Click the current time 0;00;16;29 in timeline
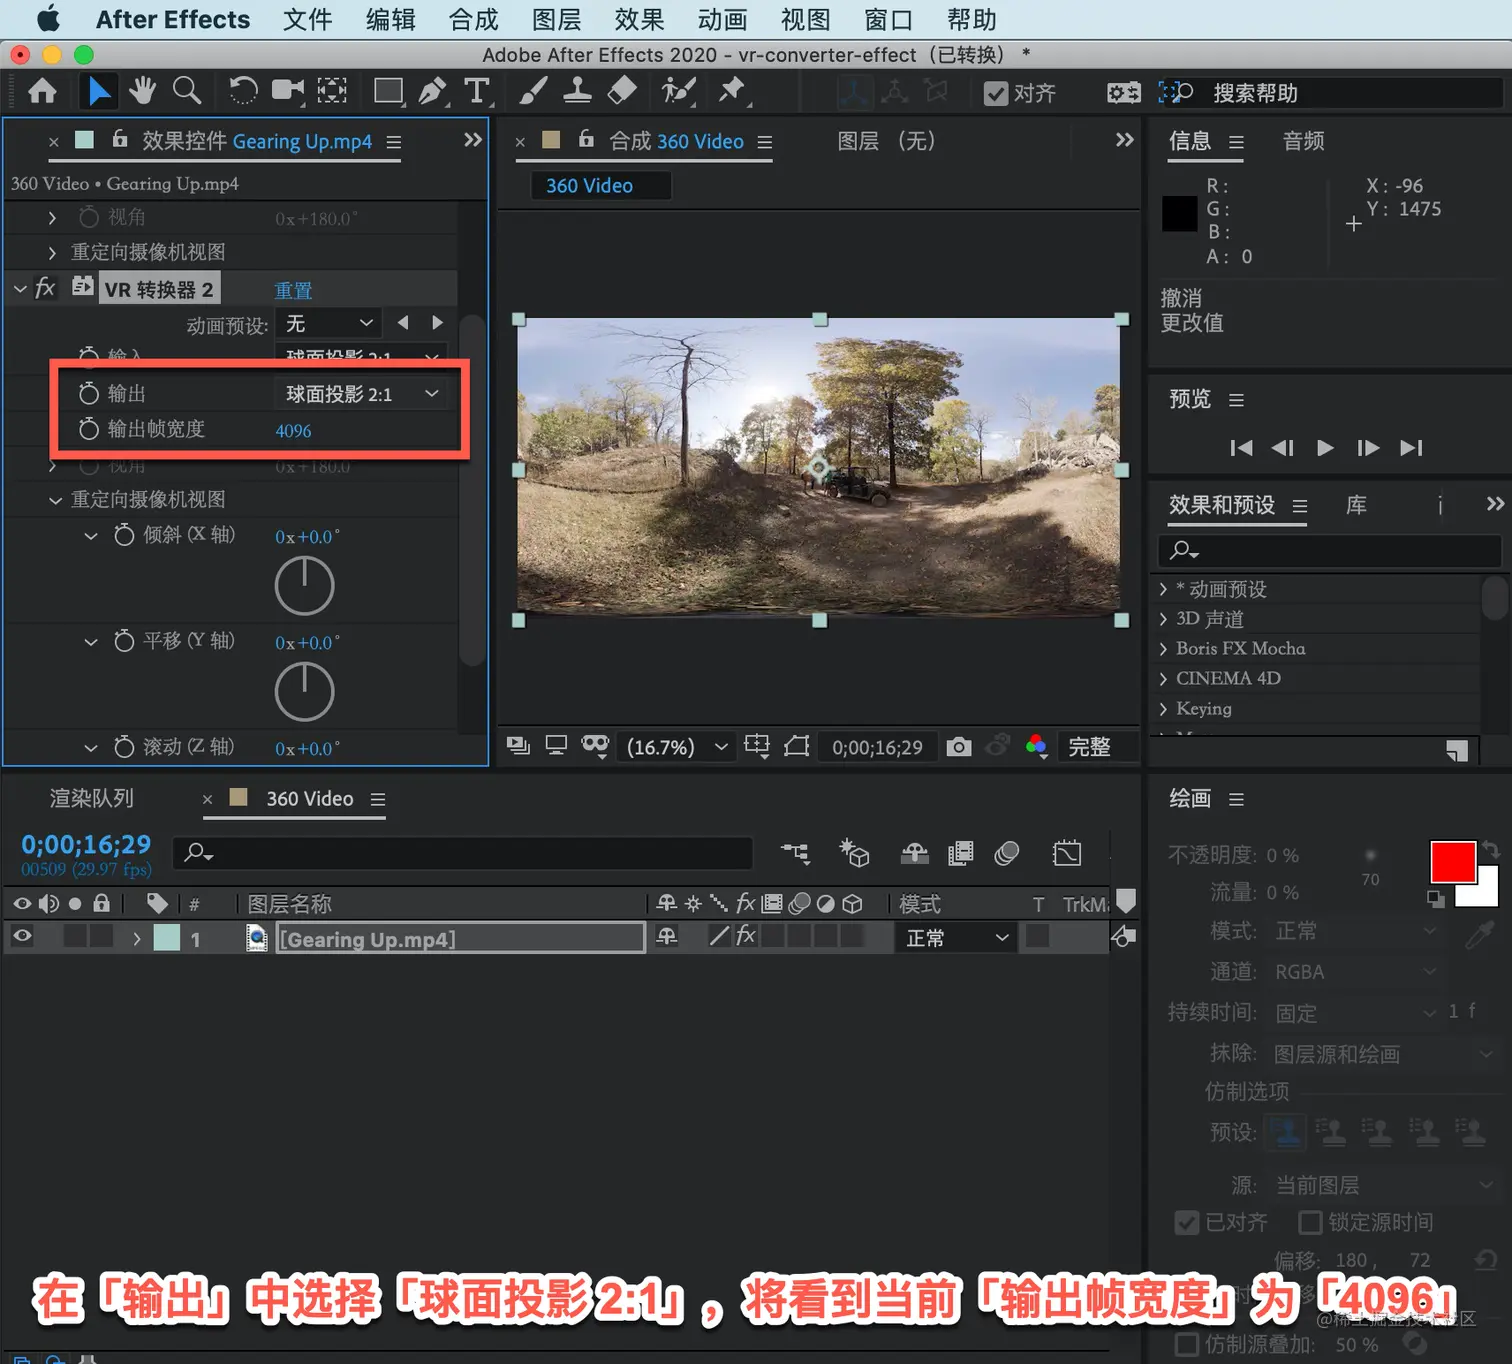 (86, 845)
